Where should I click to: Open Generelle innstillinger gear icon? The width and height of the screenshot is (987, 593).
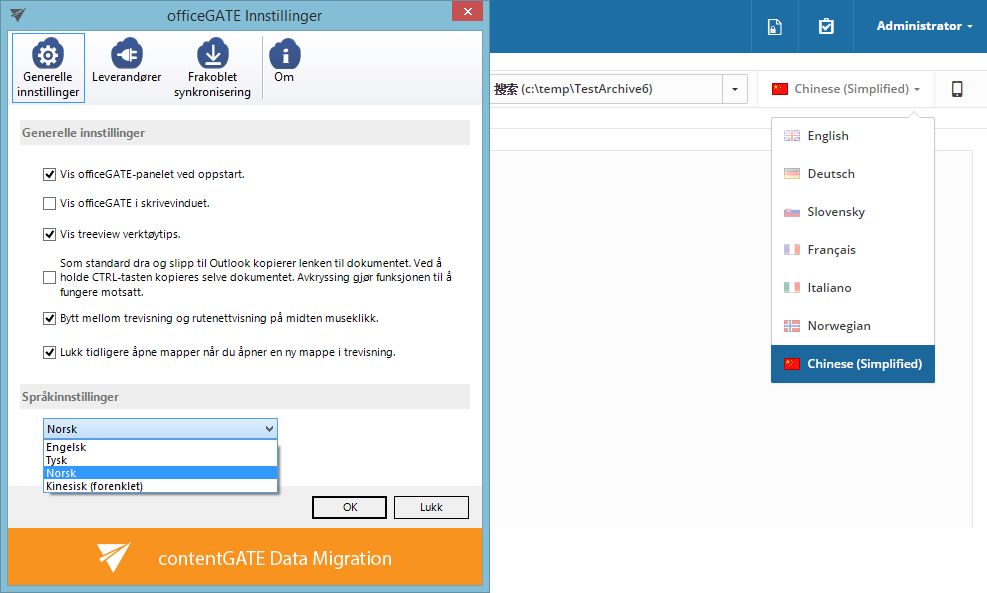click(x=48, y=55)
